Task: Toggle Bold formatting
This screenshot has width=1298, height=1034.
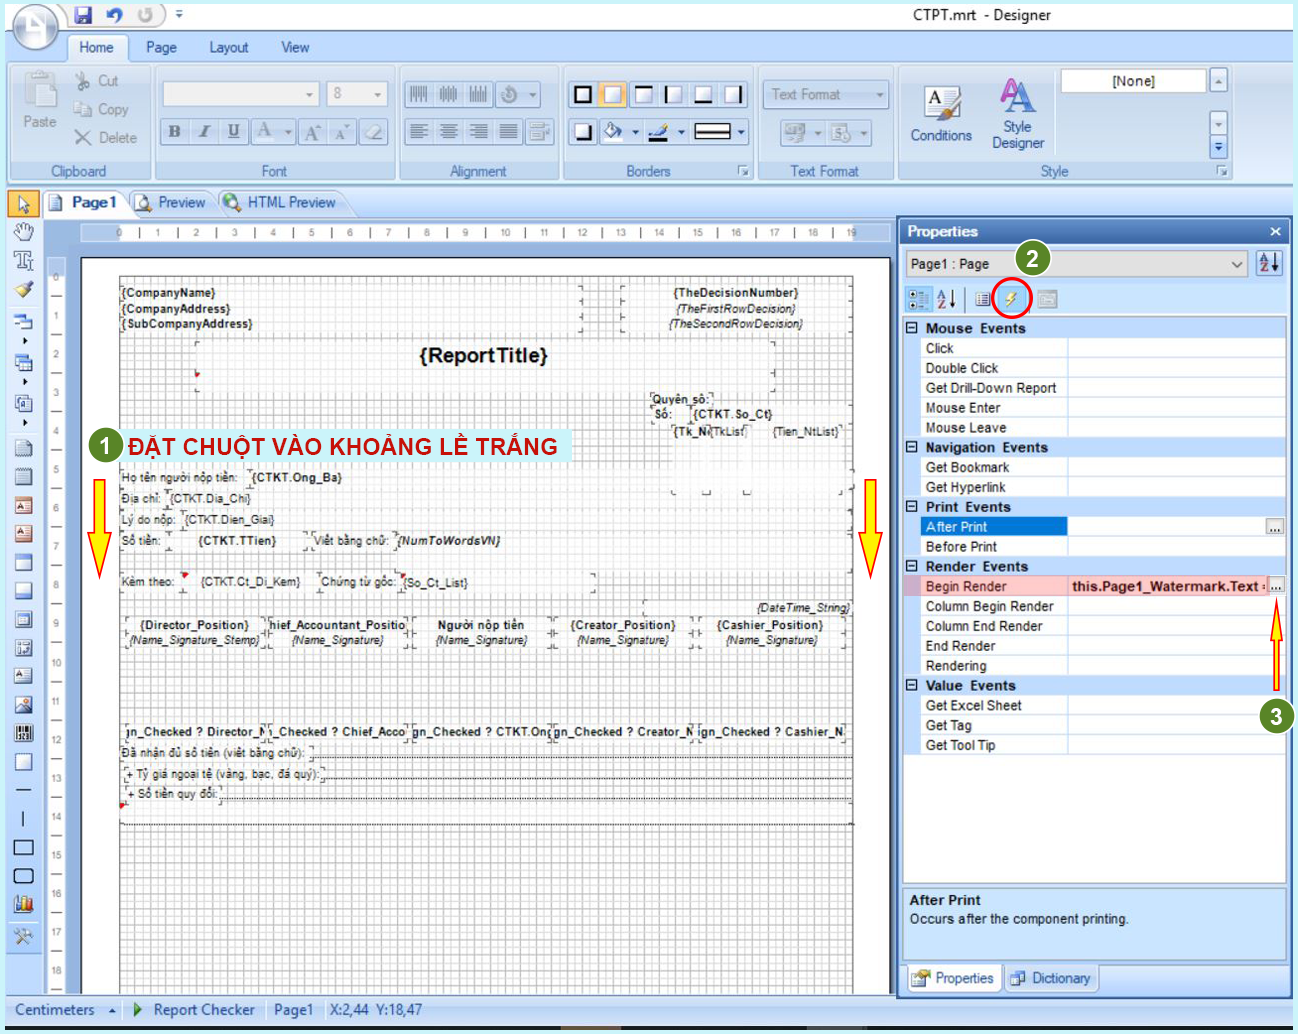Action: [174, 131]
